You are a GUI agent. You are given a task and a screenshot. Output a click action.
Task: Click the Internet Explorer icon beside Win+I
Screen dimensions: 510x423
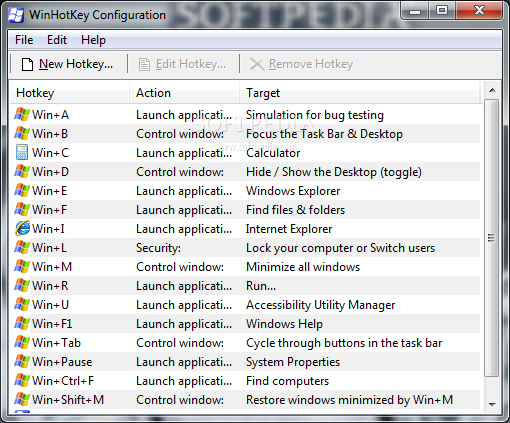22,229
